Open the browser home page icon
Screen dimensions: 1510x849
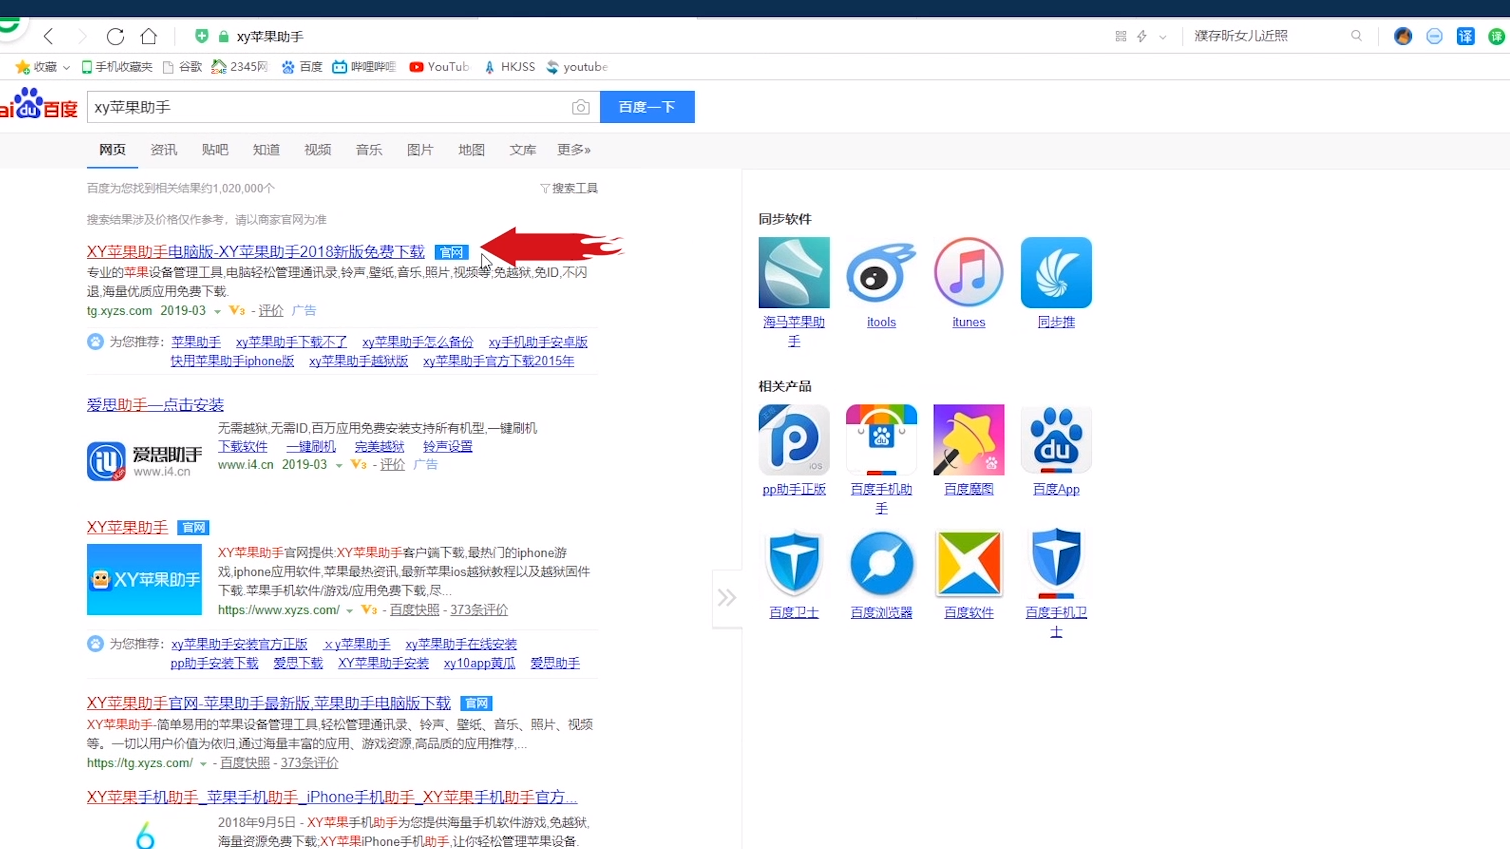pos(149,36)
